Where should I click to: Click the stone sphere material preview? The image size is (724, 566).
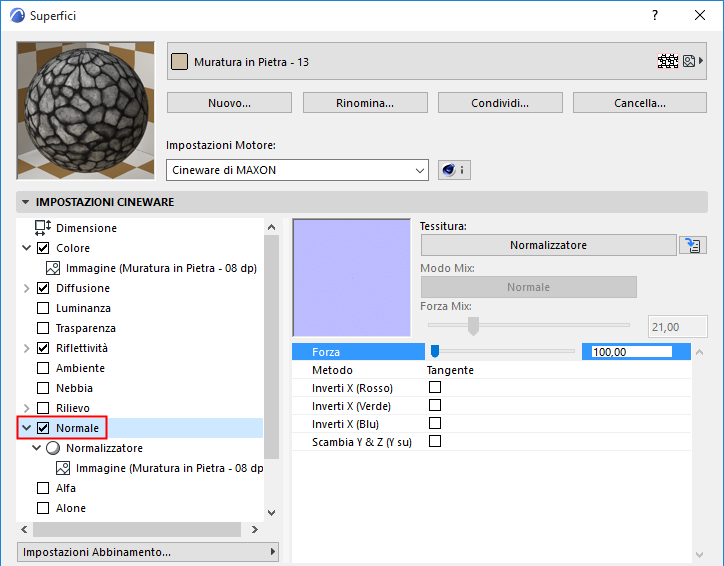[85, 110]
